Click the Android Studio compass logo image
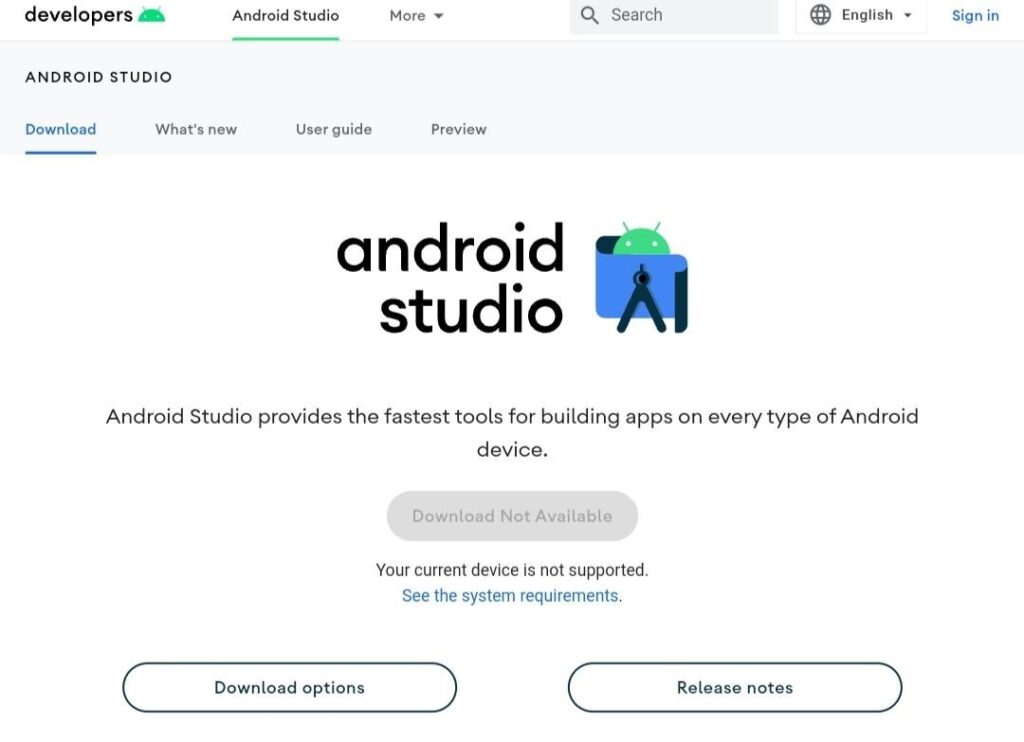The width and height of the screenshot is (1024, 742). point(641,278)
